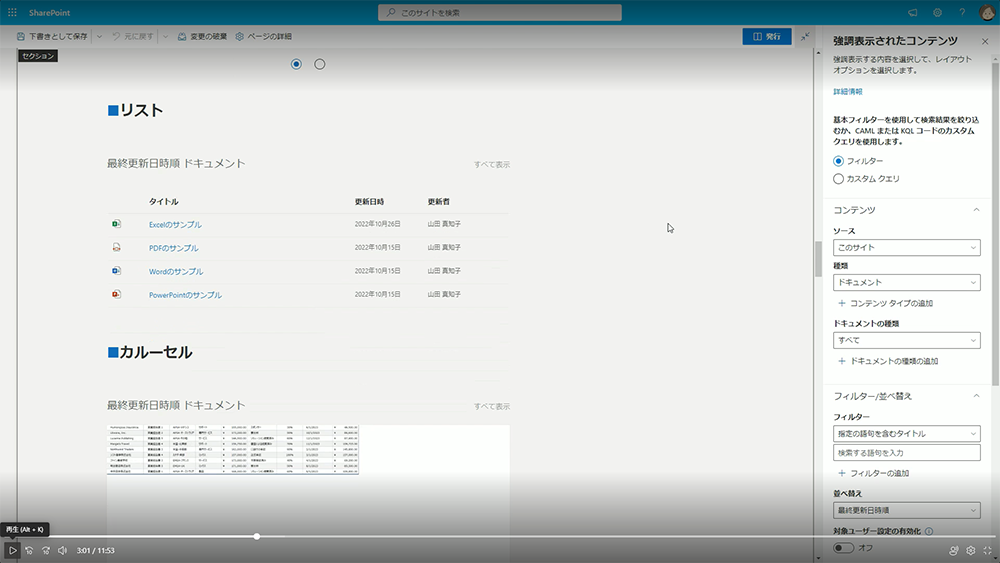
Task: Select the filled carousel page dot
Action: pos(296,64)
